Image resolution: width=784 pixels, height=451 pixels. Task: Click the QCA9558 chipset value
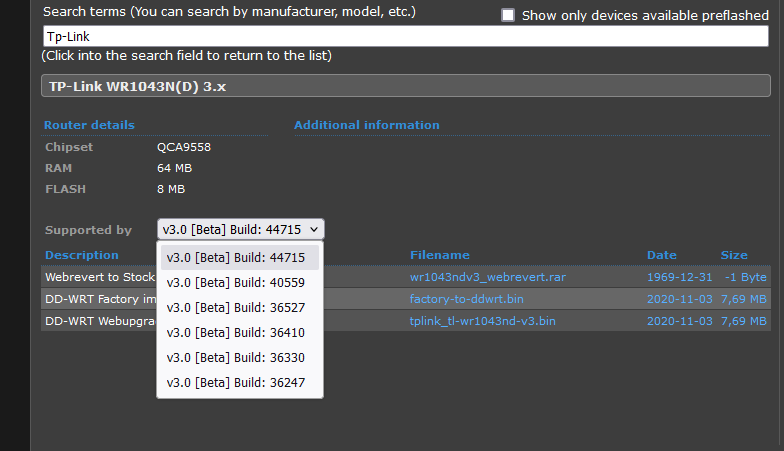coord(184,147)
